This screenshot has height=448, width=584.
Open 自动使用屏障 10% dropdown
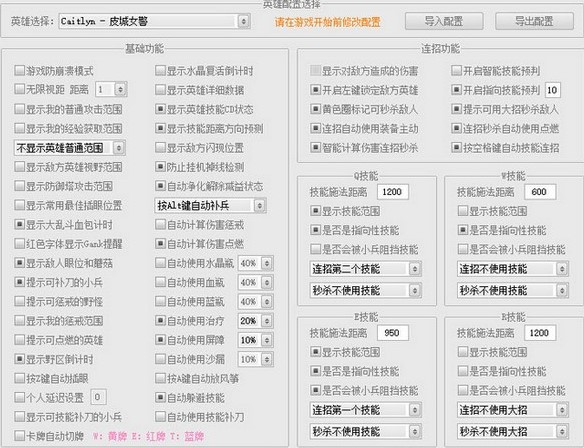click(256, 340)
